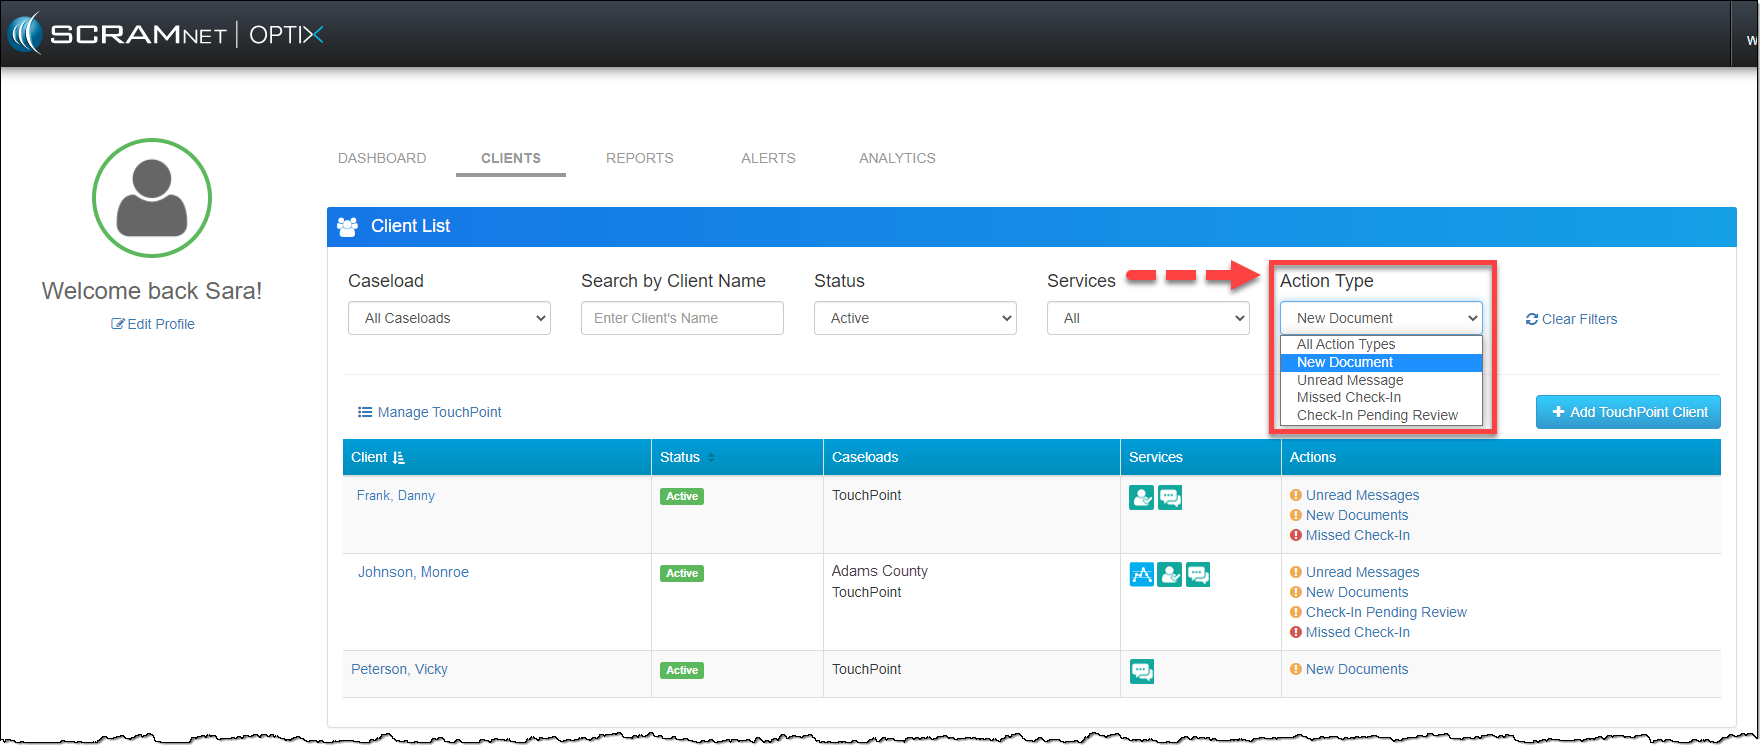The image size is (1763, 748).
Task: Click Monroe Johnson's messaging service icon
Action: click(1198, 574)
